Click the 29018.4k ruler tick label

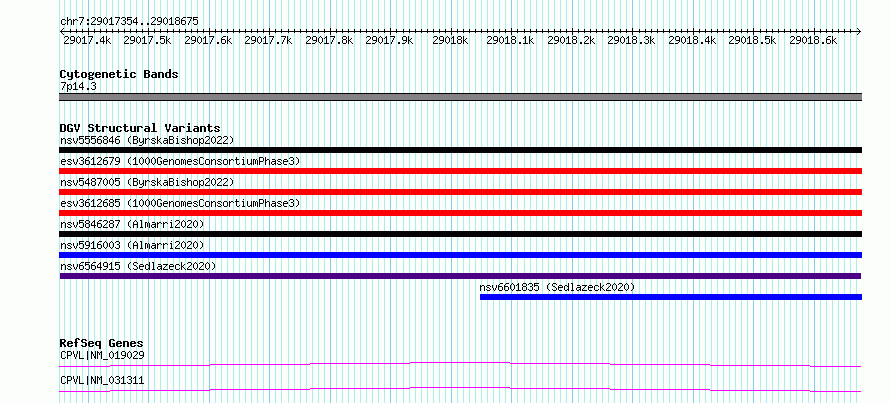point(692,40)
